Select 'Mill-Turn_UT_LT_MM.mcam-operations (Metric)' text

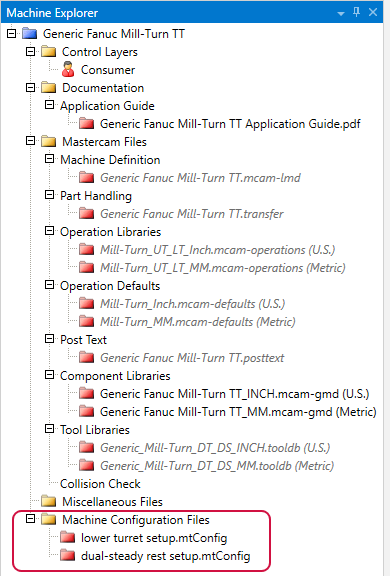click(x=223, y=268)
